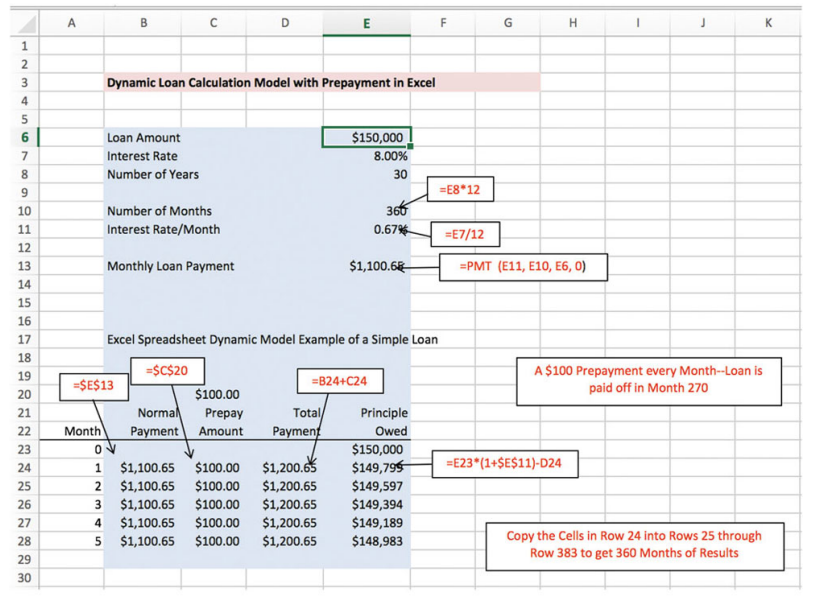Click the =PMT (E11, E10, E6, 0) callout
The height and width of the screenshot is (605, 826).
523,266
